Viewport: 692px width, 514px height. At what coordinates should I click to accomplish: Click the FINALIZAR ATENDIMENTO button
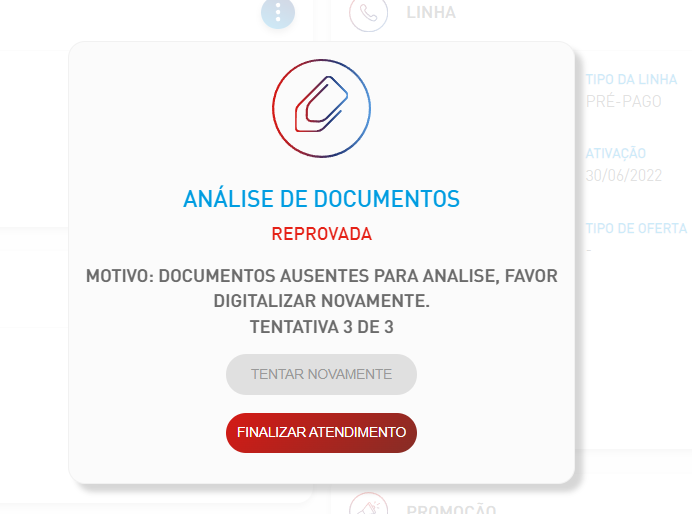point(321,433)
